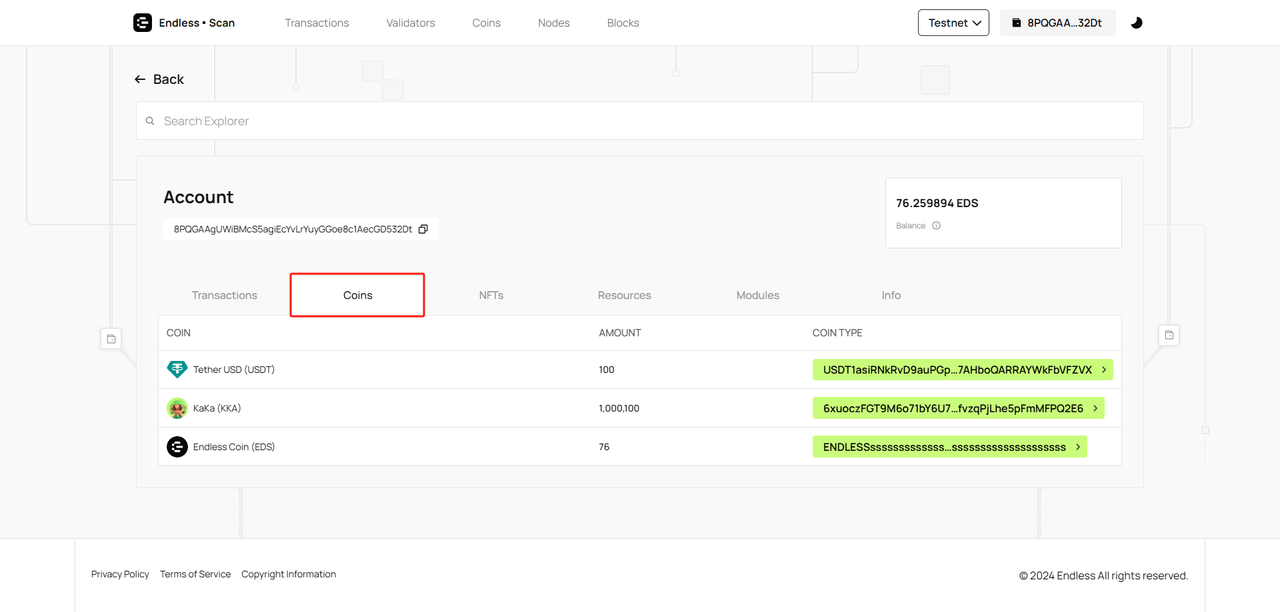Go back using the Back button
This screenshot has height=612, width=1280.
click(x=160, y=79)
